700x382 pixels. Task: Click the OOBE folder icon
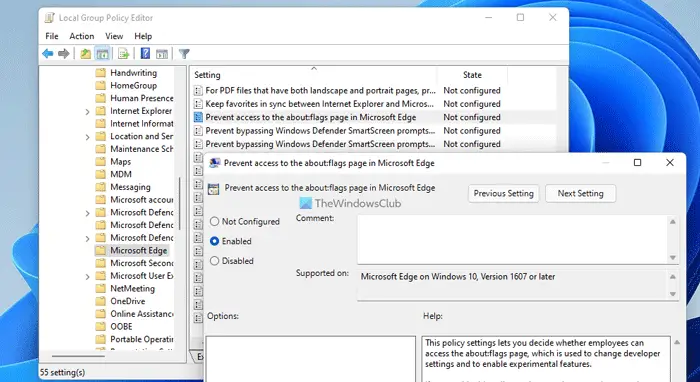pos(101,326)
